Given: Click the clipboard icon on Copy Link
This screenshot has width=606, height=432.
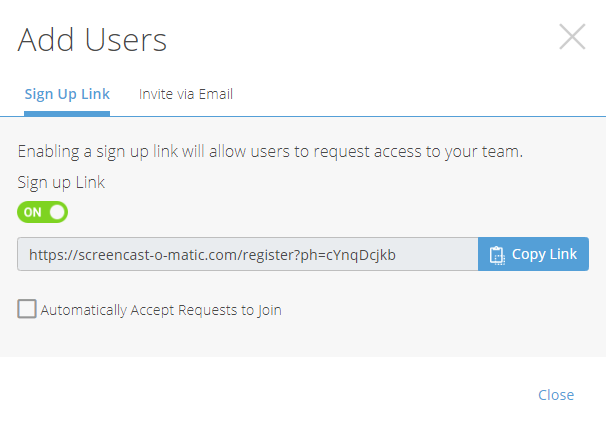Looking at the screenshot, I should 497,255.
